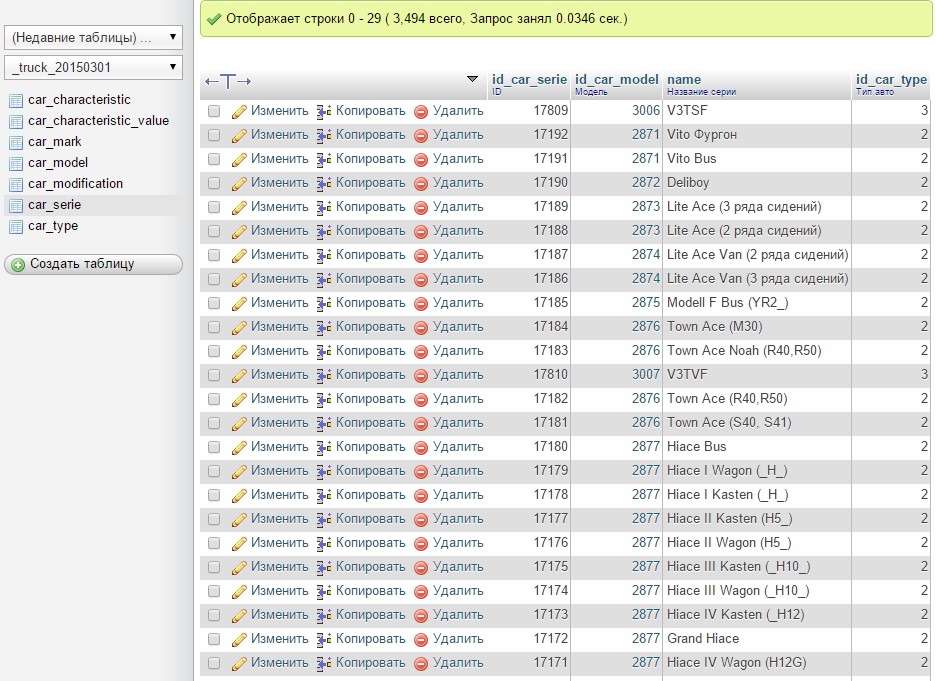Click the table icon next to car_type

[x=16, y=227]
